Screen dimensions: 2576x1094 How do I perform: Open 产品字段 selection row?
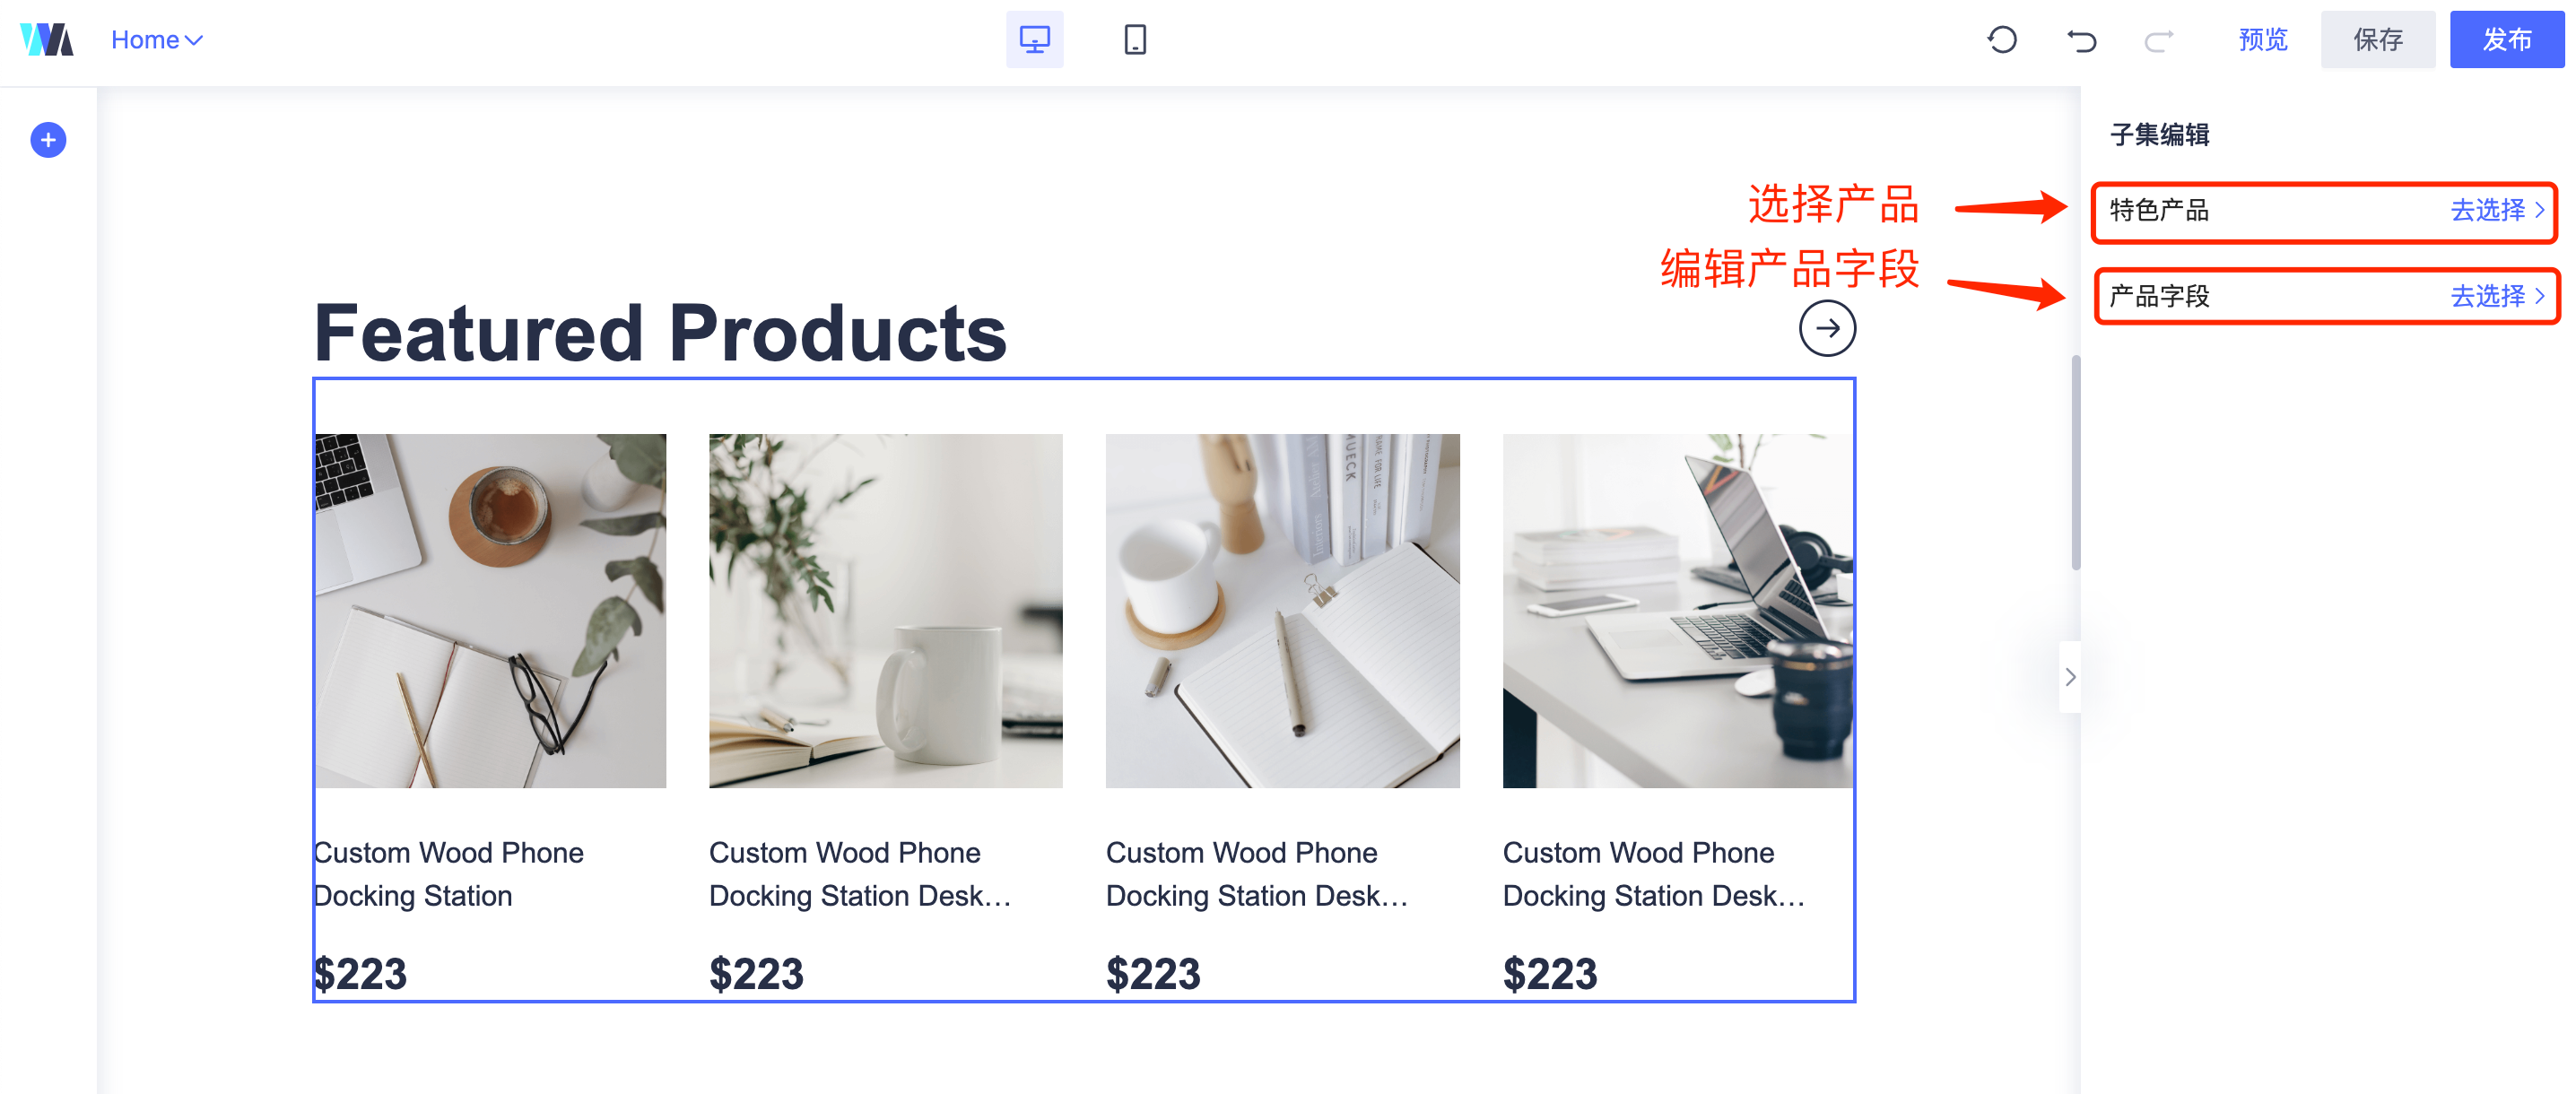point(2324,296)
